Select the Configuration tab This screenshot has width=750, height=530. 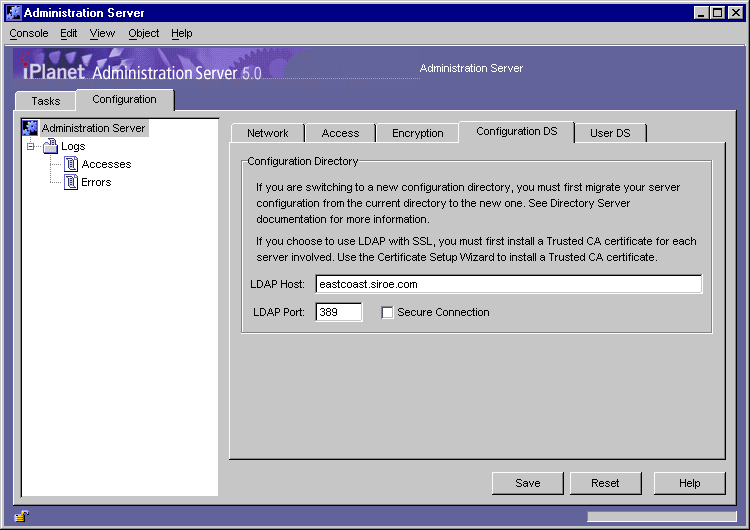point(124,99)
